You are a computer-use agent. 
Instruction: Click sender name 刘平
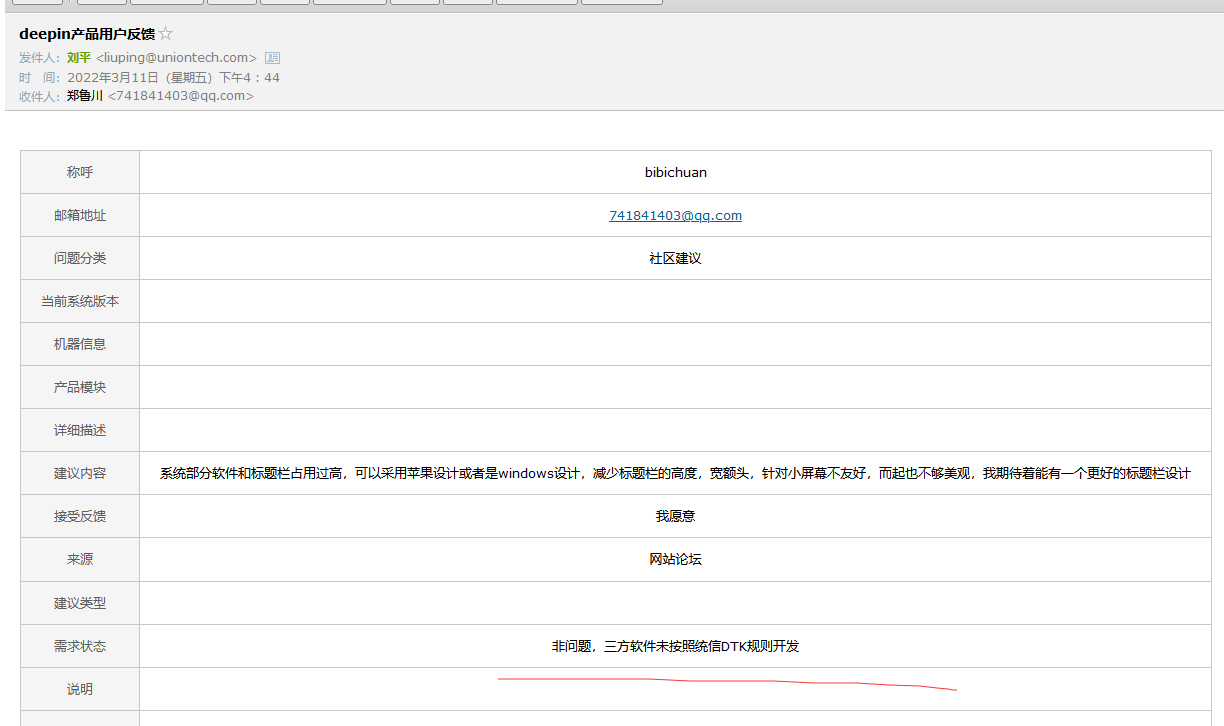(x=79, y=57)
